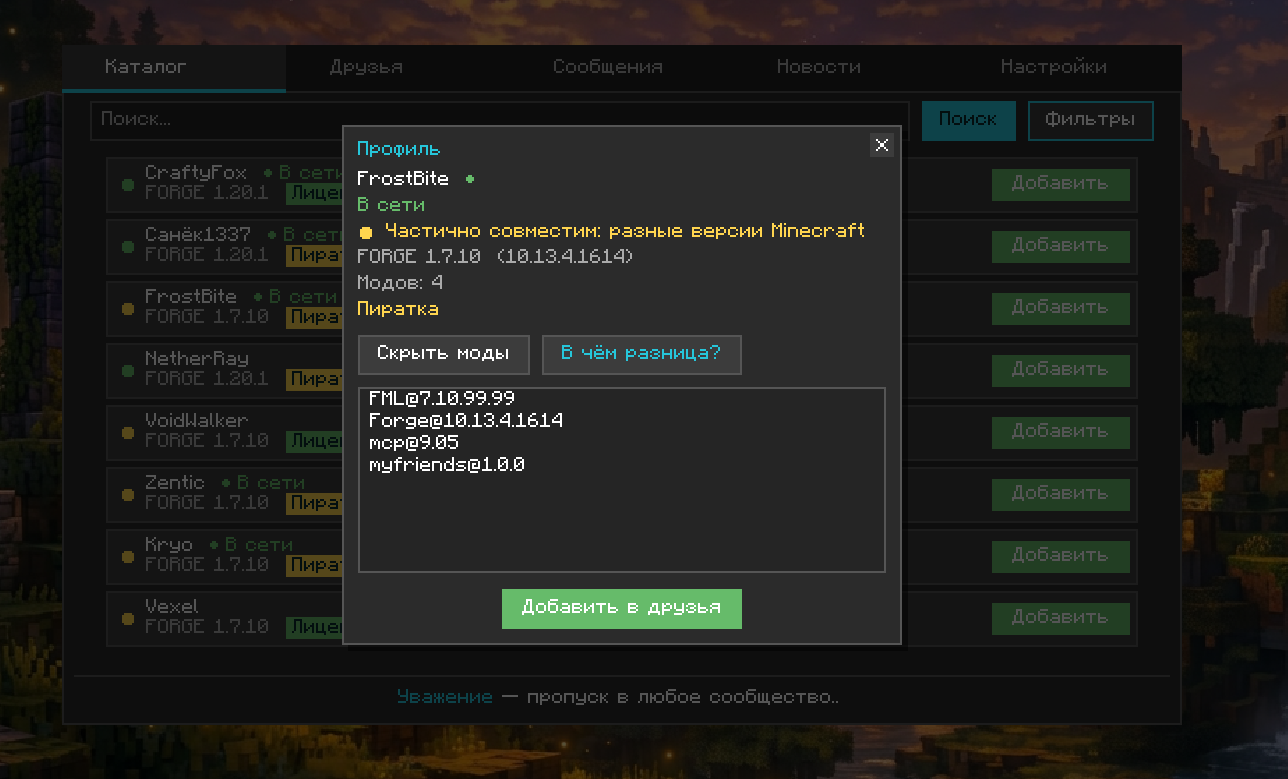The width and height of the screenshot is (1288, 779).
Task: Add NetherRay using its Добавить button
Action: [1060, 370]
